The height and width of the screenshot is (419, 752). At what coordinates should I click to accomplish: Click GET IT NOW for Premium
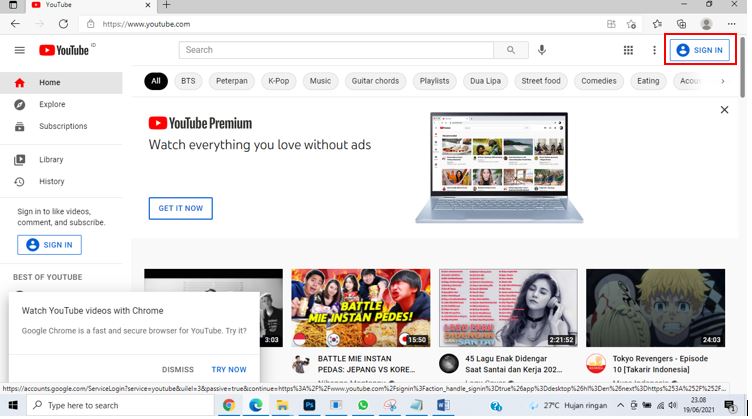[x=180, y=208]
